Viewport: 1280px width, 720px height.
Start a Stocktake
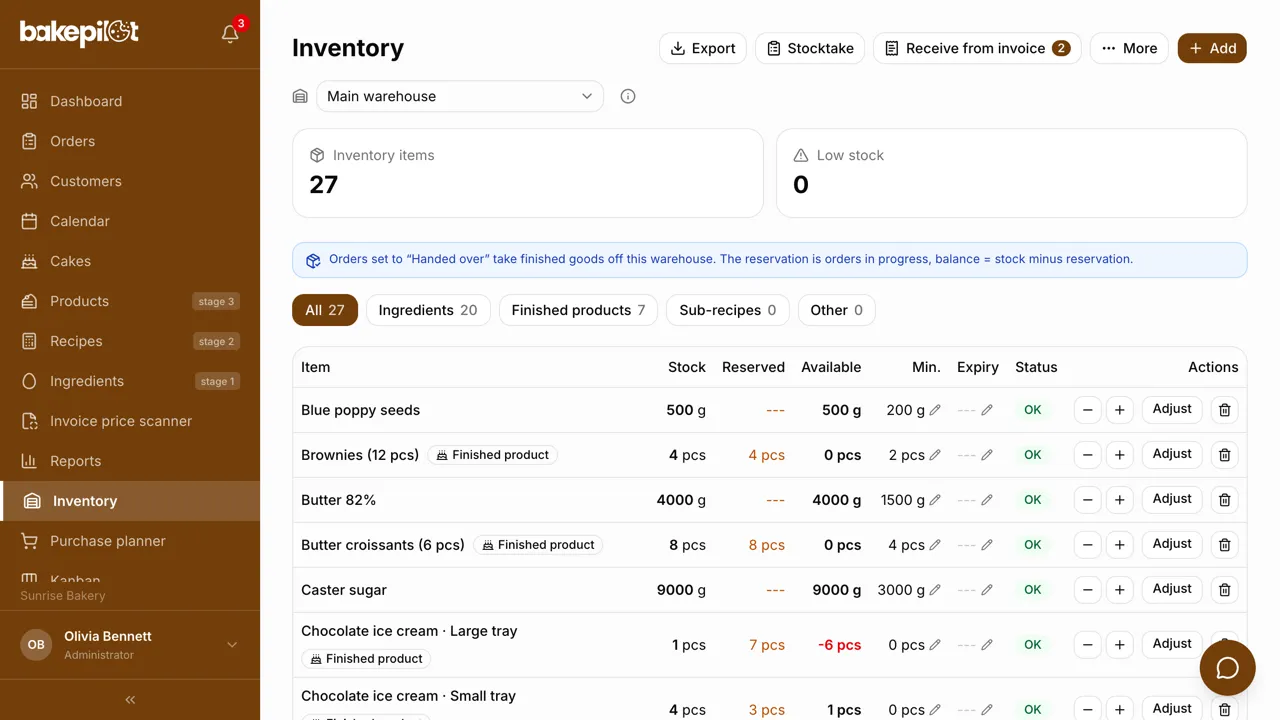pos(810,48)
